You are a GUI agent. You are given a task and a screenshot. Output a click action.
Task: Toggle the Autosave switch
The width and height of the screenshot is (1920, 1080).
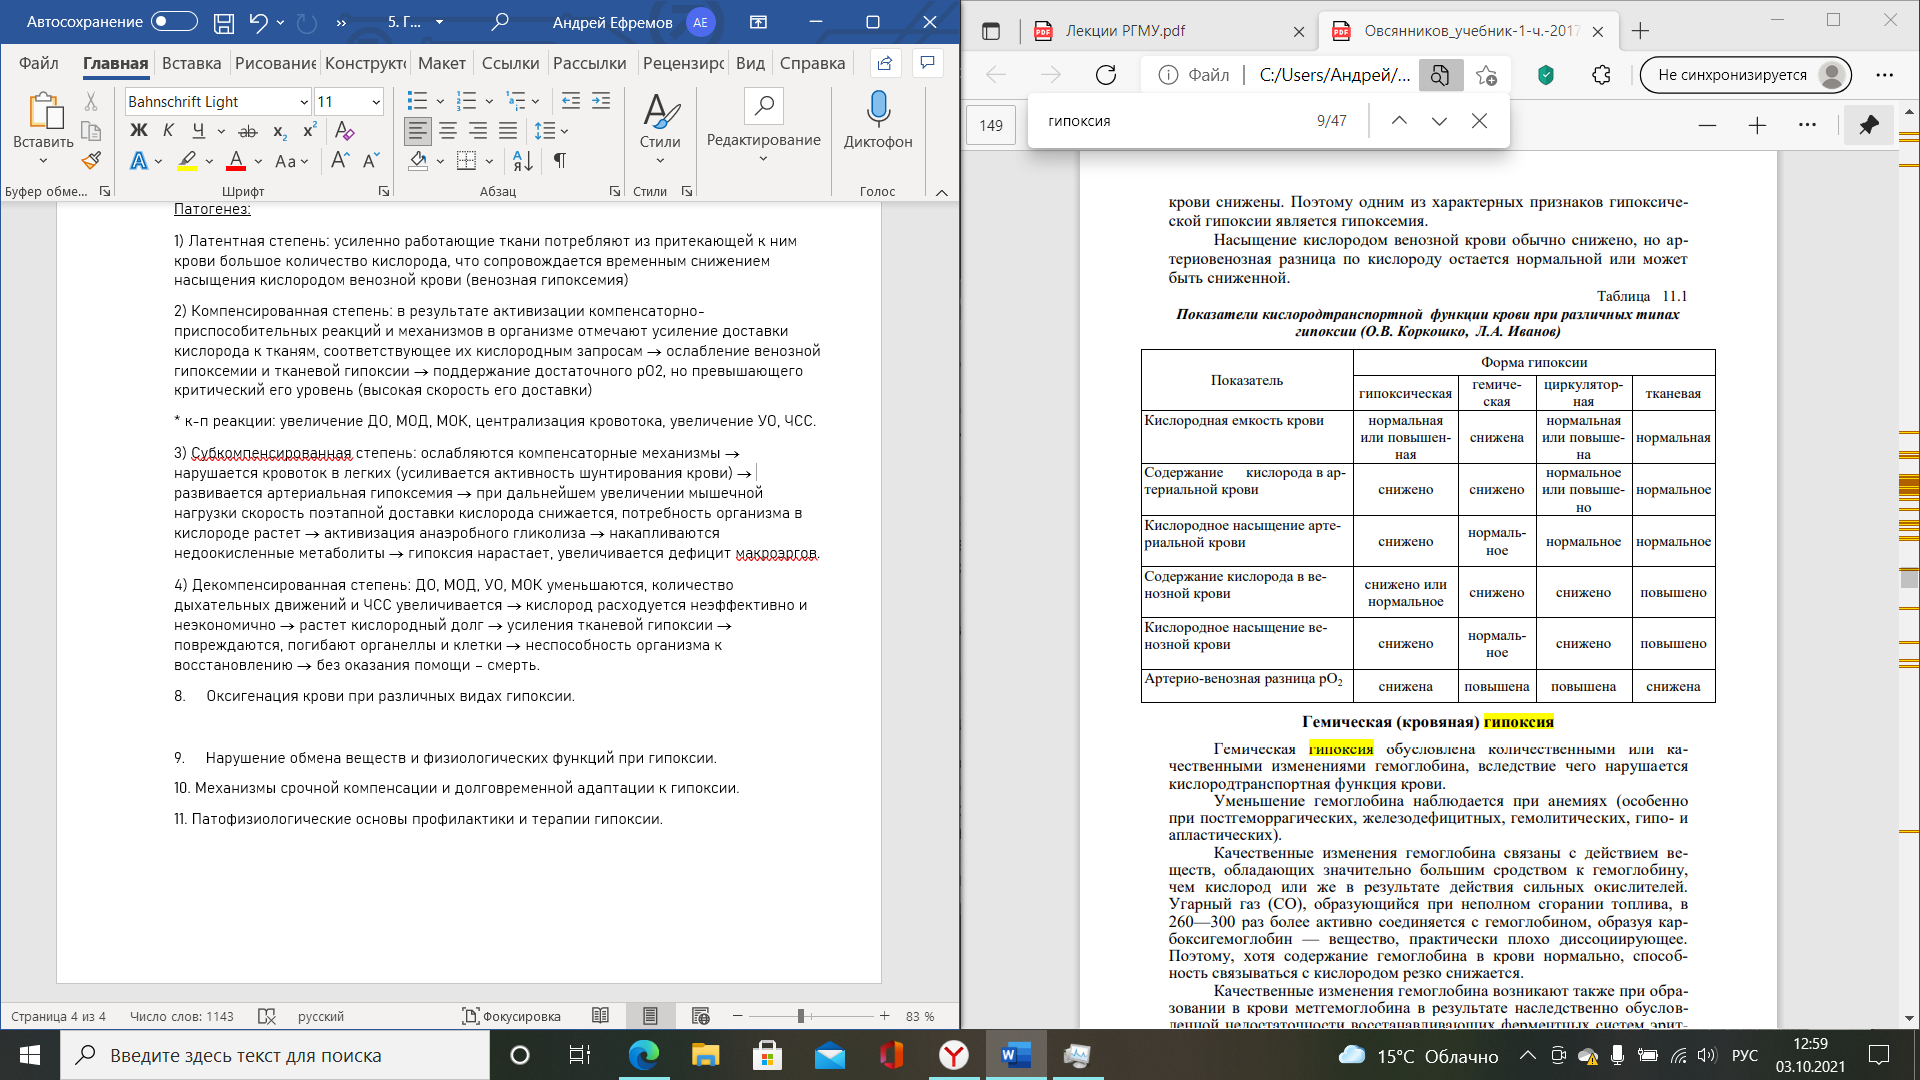pos(174,22)
